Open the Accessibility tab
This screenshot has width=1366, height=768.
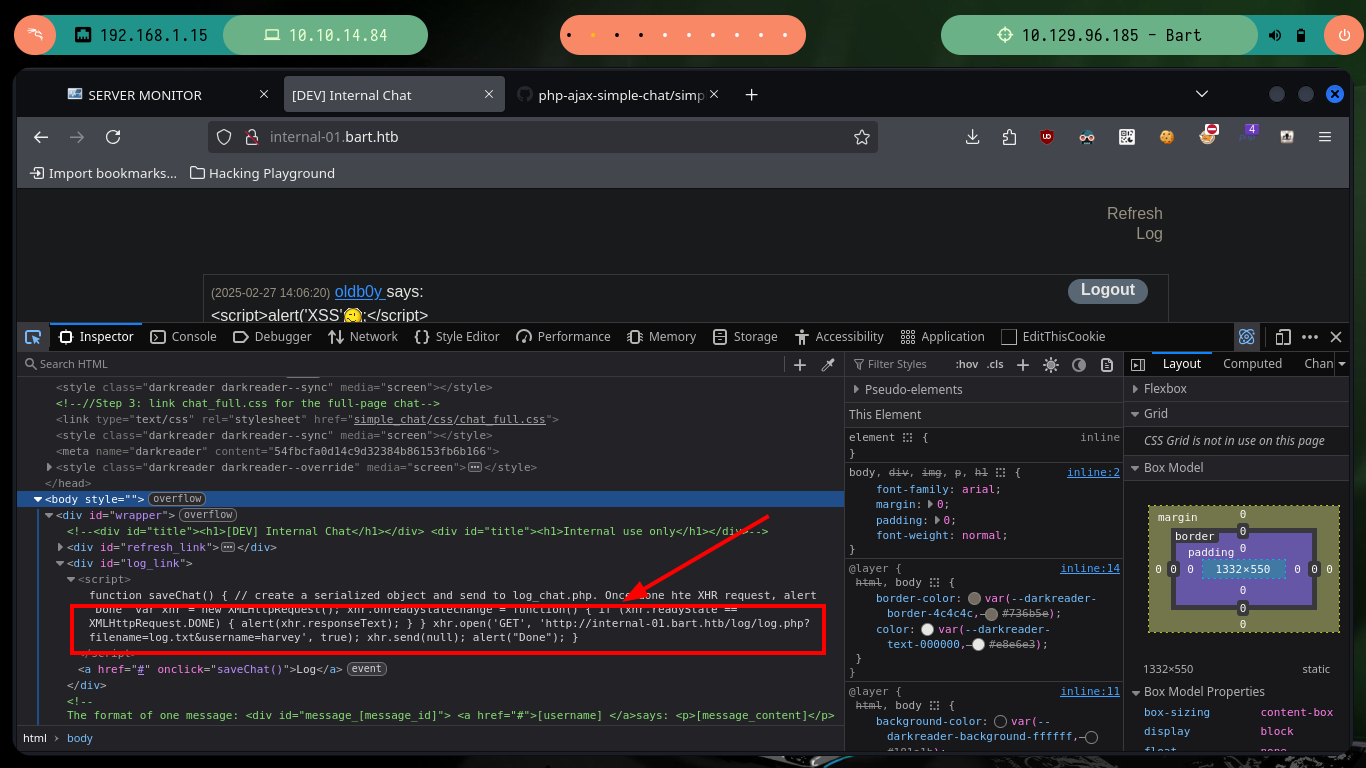click(x=839, y=337)
